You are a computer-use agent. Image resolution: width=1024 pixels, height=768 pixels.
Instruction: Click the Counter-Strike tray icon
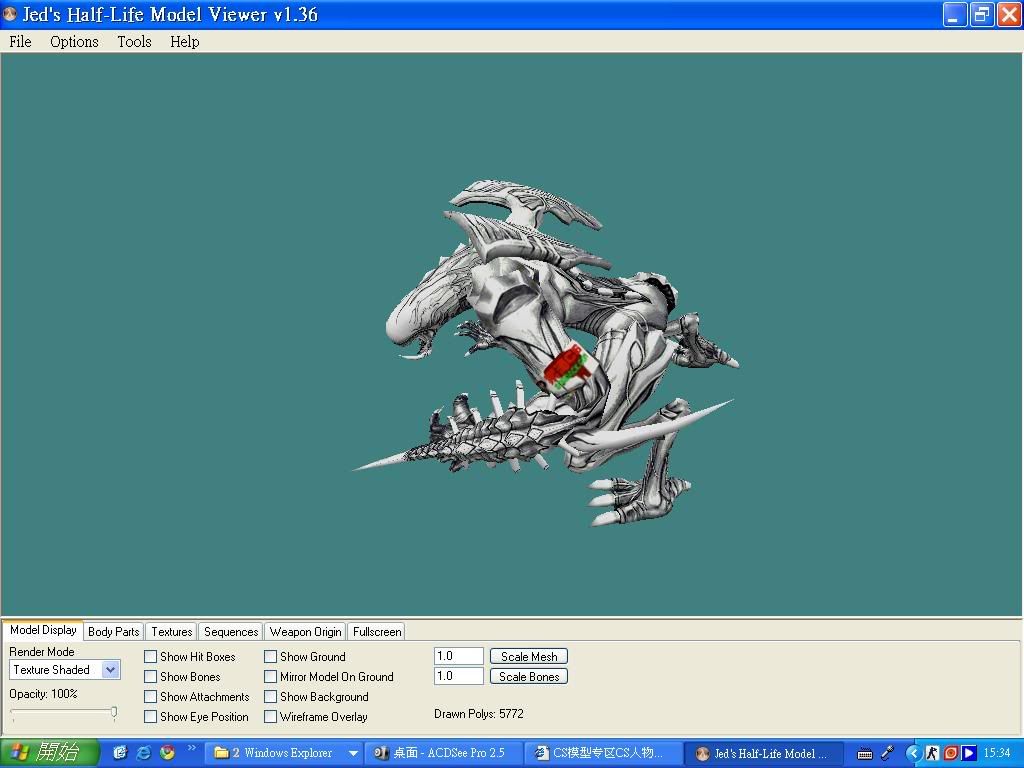pyautogui.click(x=932, y=753)
